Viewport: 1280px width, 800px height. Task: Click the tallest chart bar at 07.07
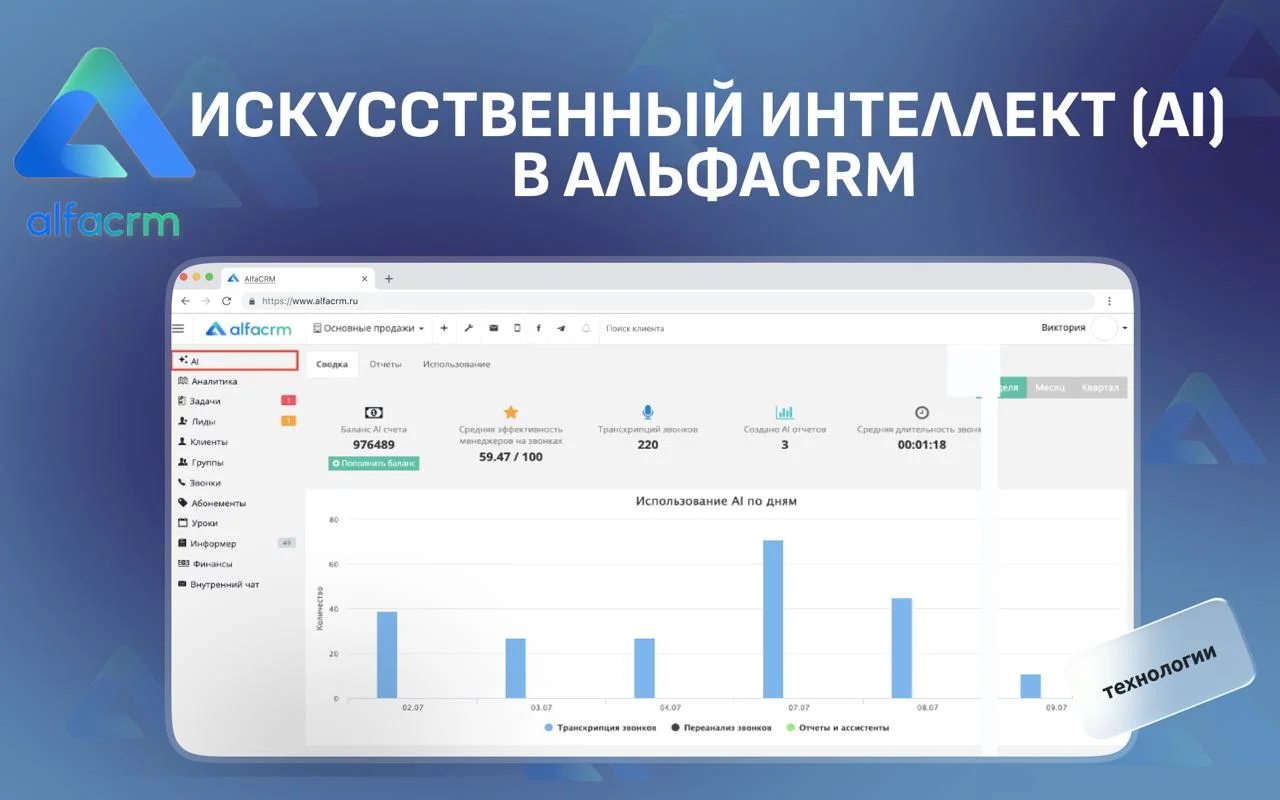(x=773, y=619)
